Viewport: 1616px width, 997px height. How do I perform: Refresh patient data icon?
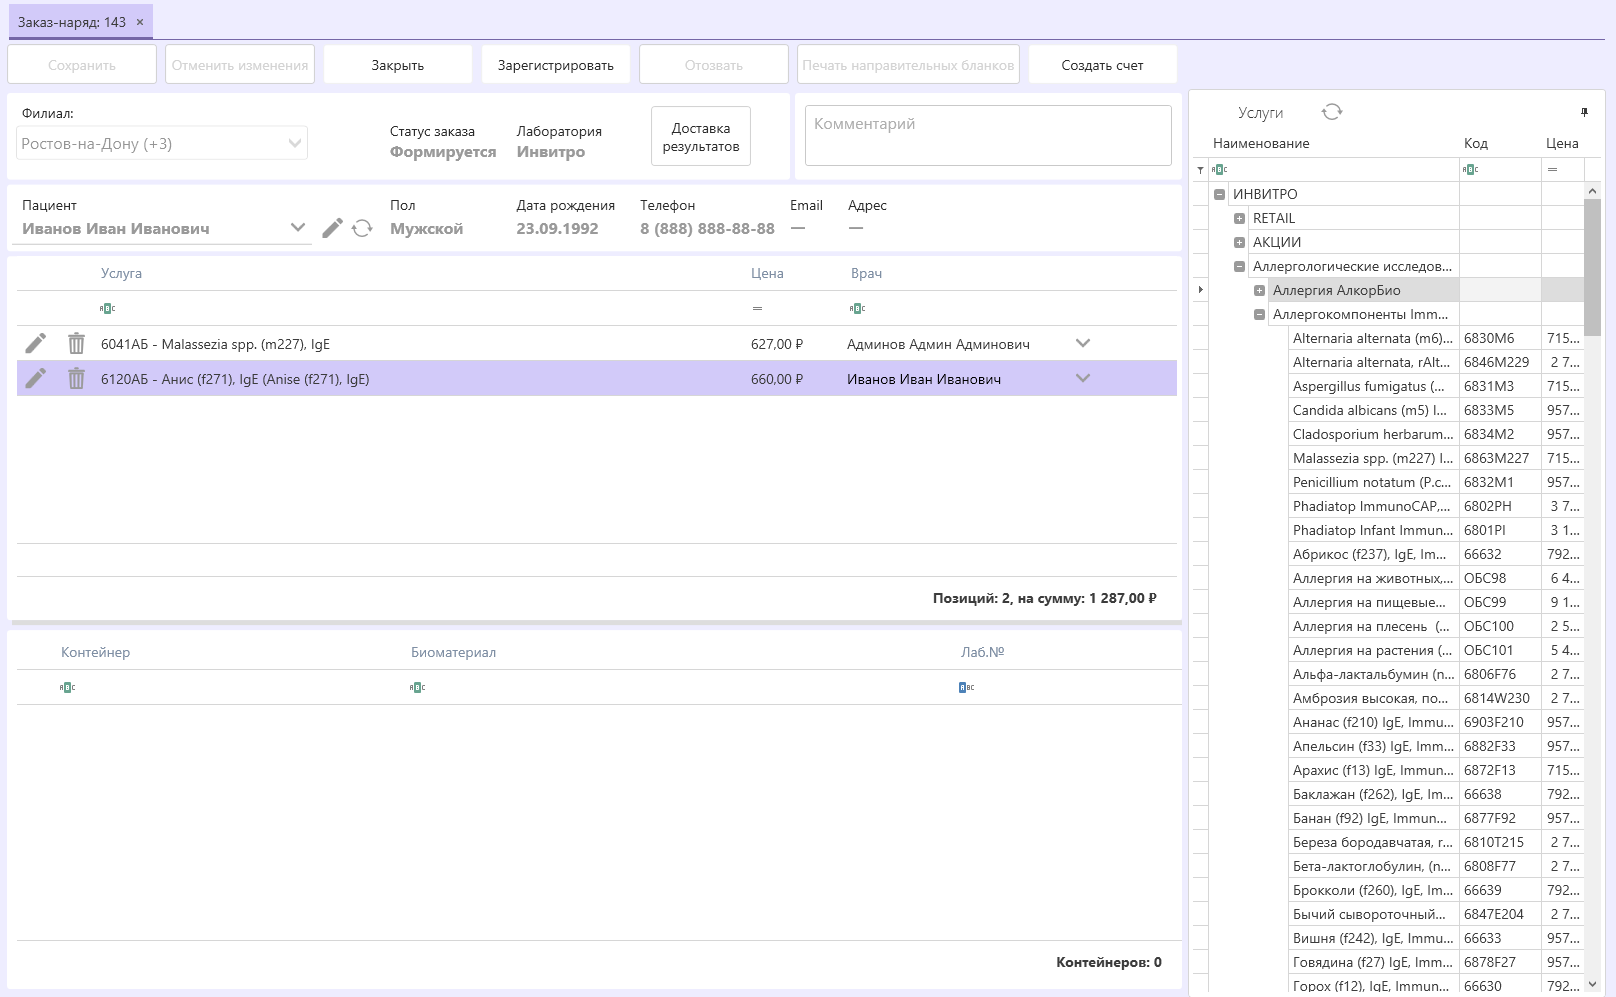(x=362, y=228)
